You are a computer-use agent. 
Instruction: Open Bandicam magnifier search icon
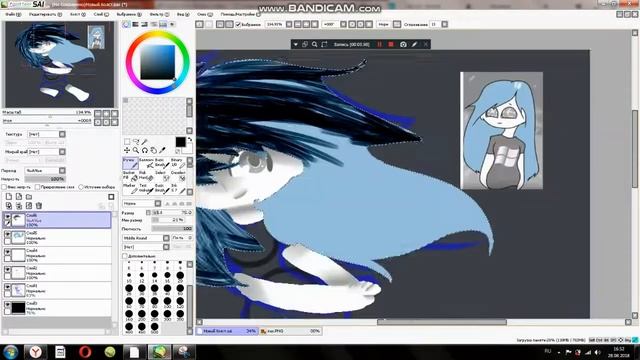pos(315,44)
